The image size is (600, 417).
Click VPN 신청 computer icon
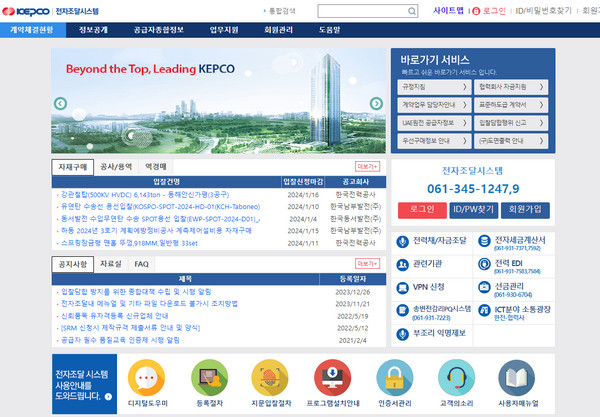tap(403, 288)
